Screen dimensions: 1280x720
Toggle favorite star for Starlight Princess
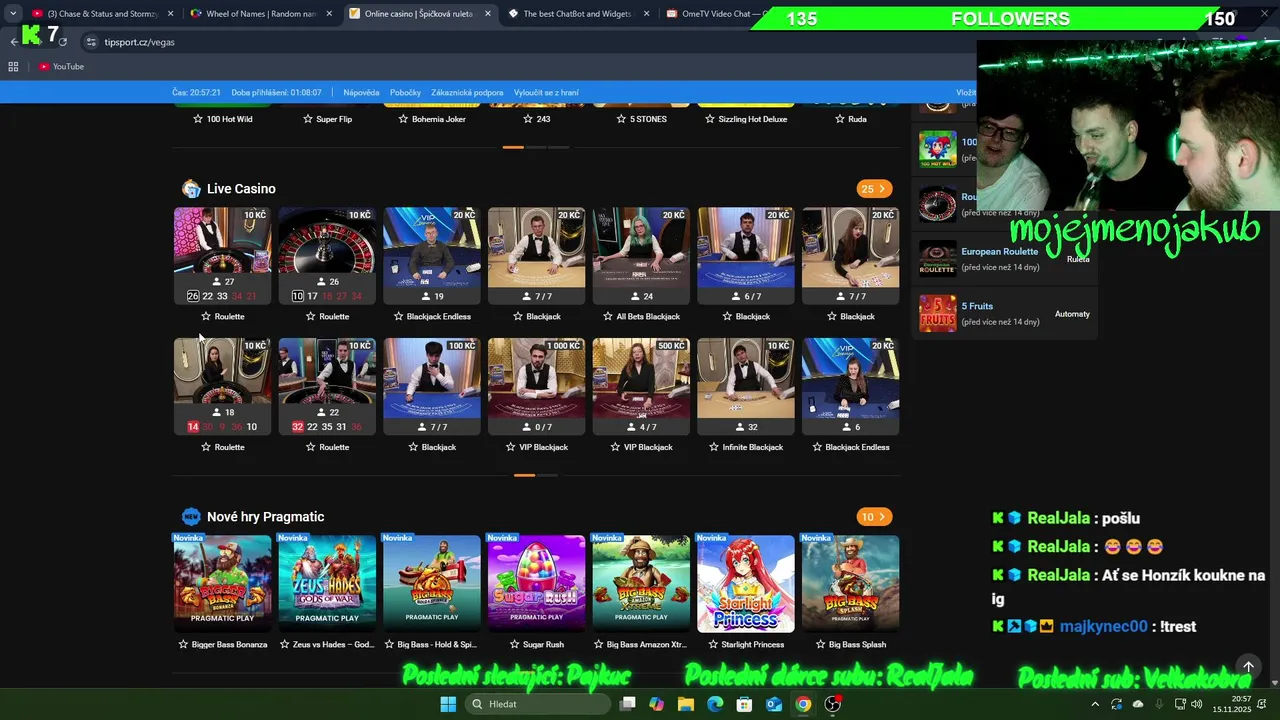coord(712,645)
